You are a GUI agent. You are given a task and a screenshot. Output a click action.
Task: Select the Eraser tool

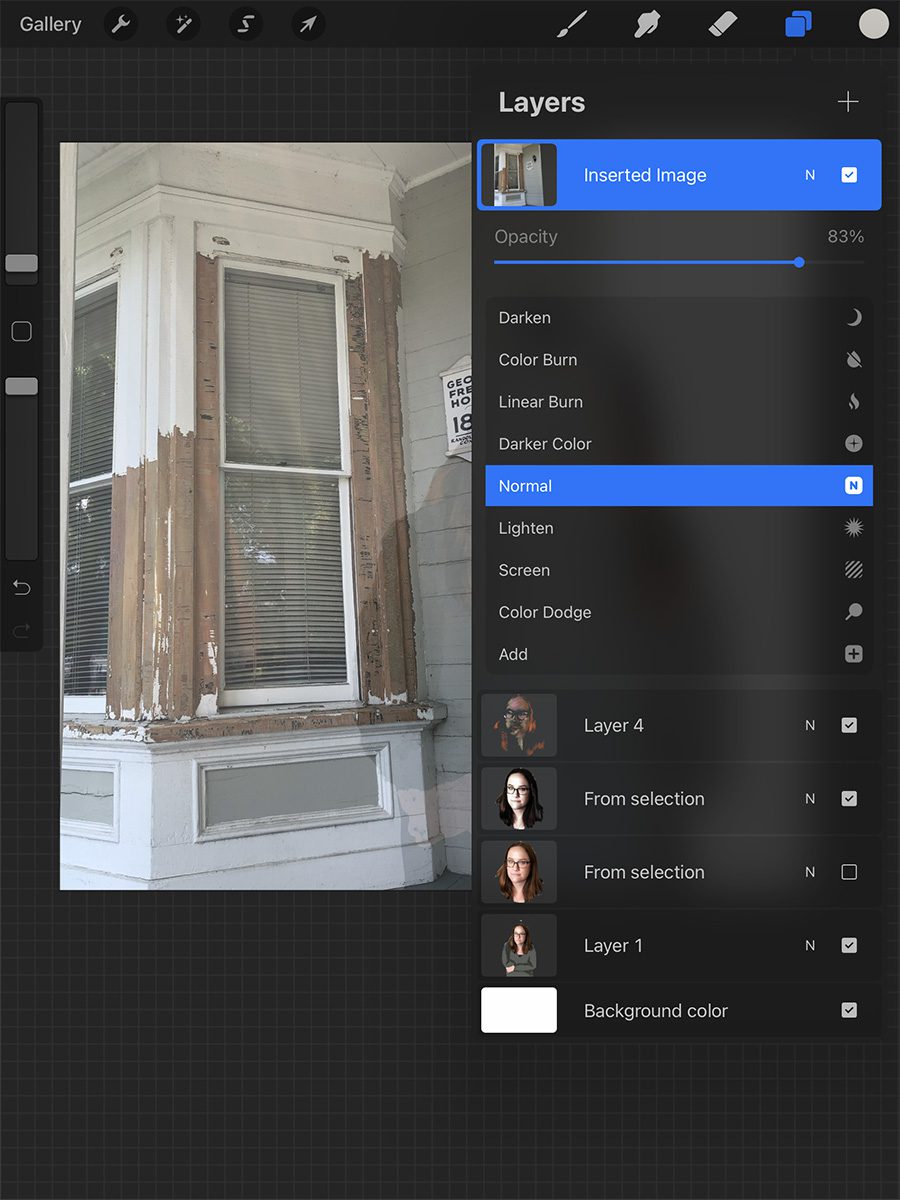pyautogui.click(x=722, y=24)
